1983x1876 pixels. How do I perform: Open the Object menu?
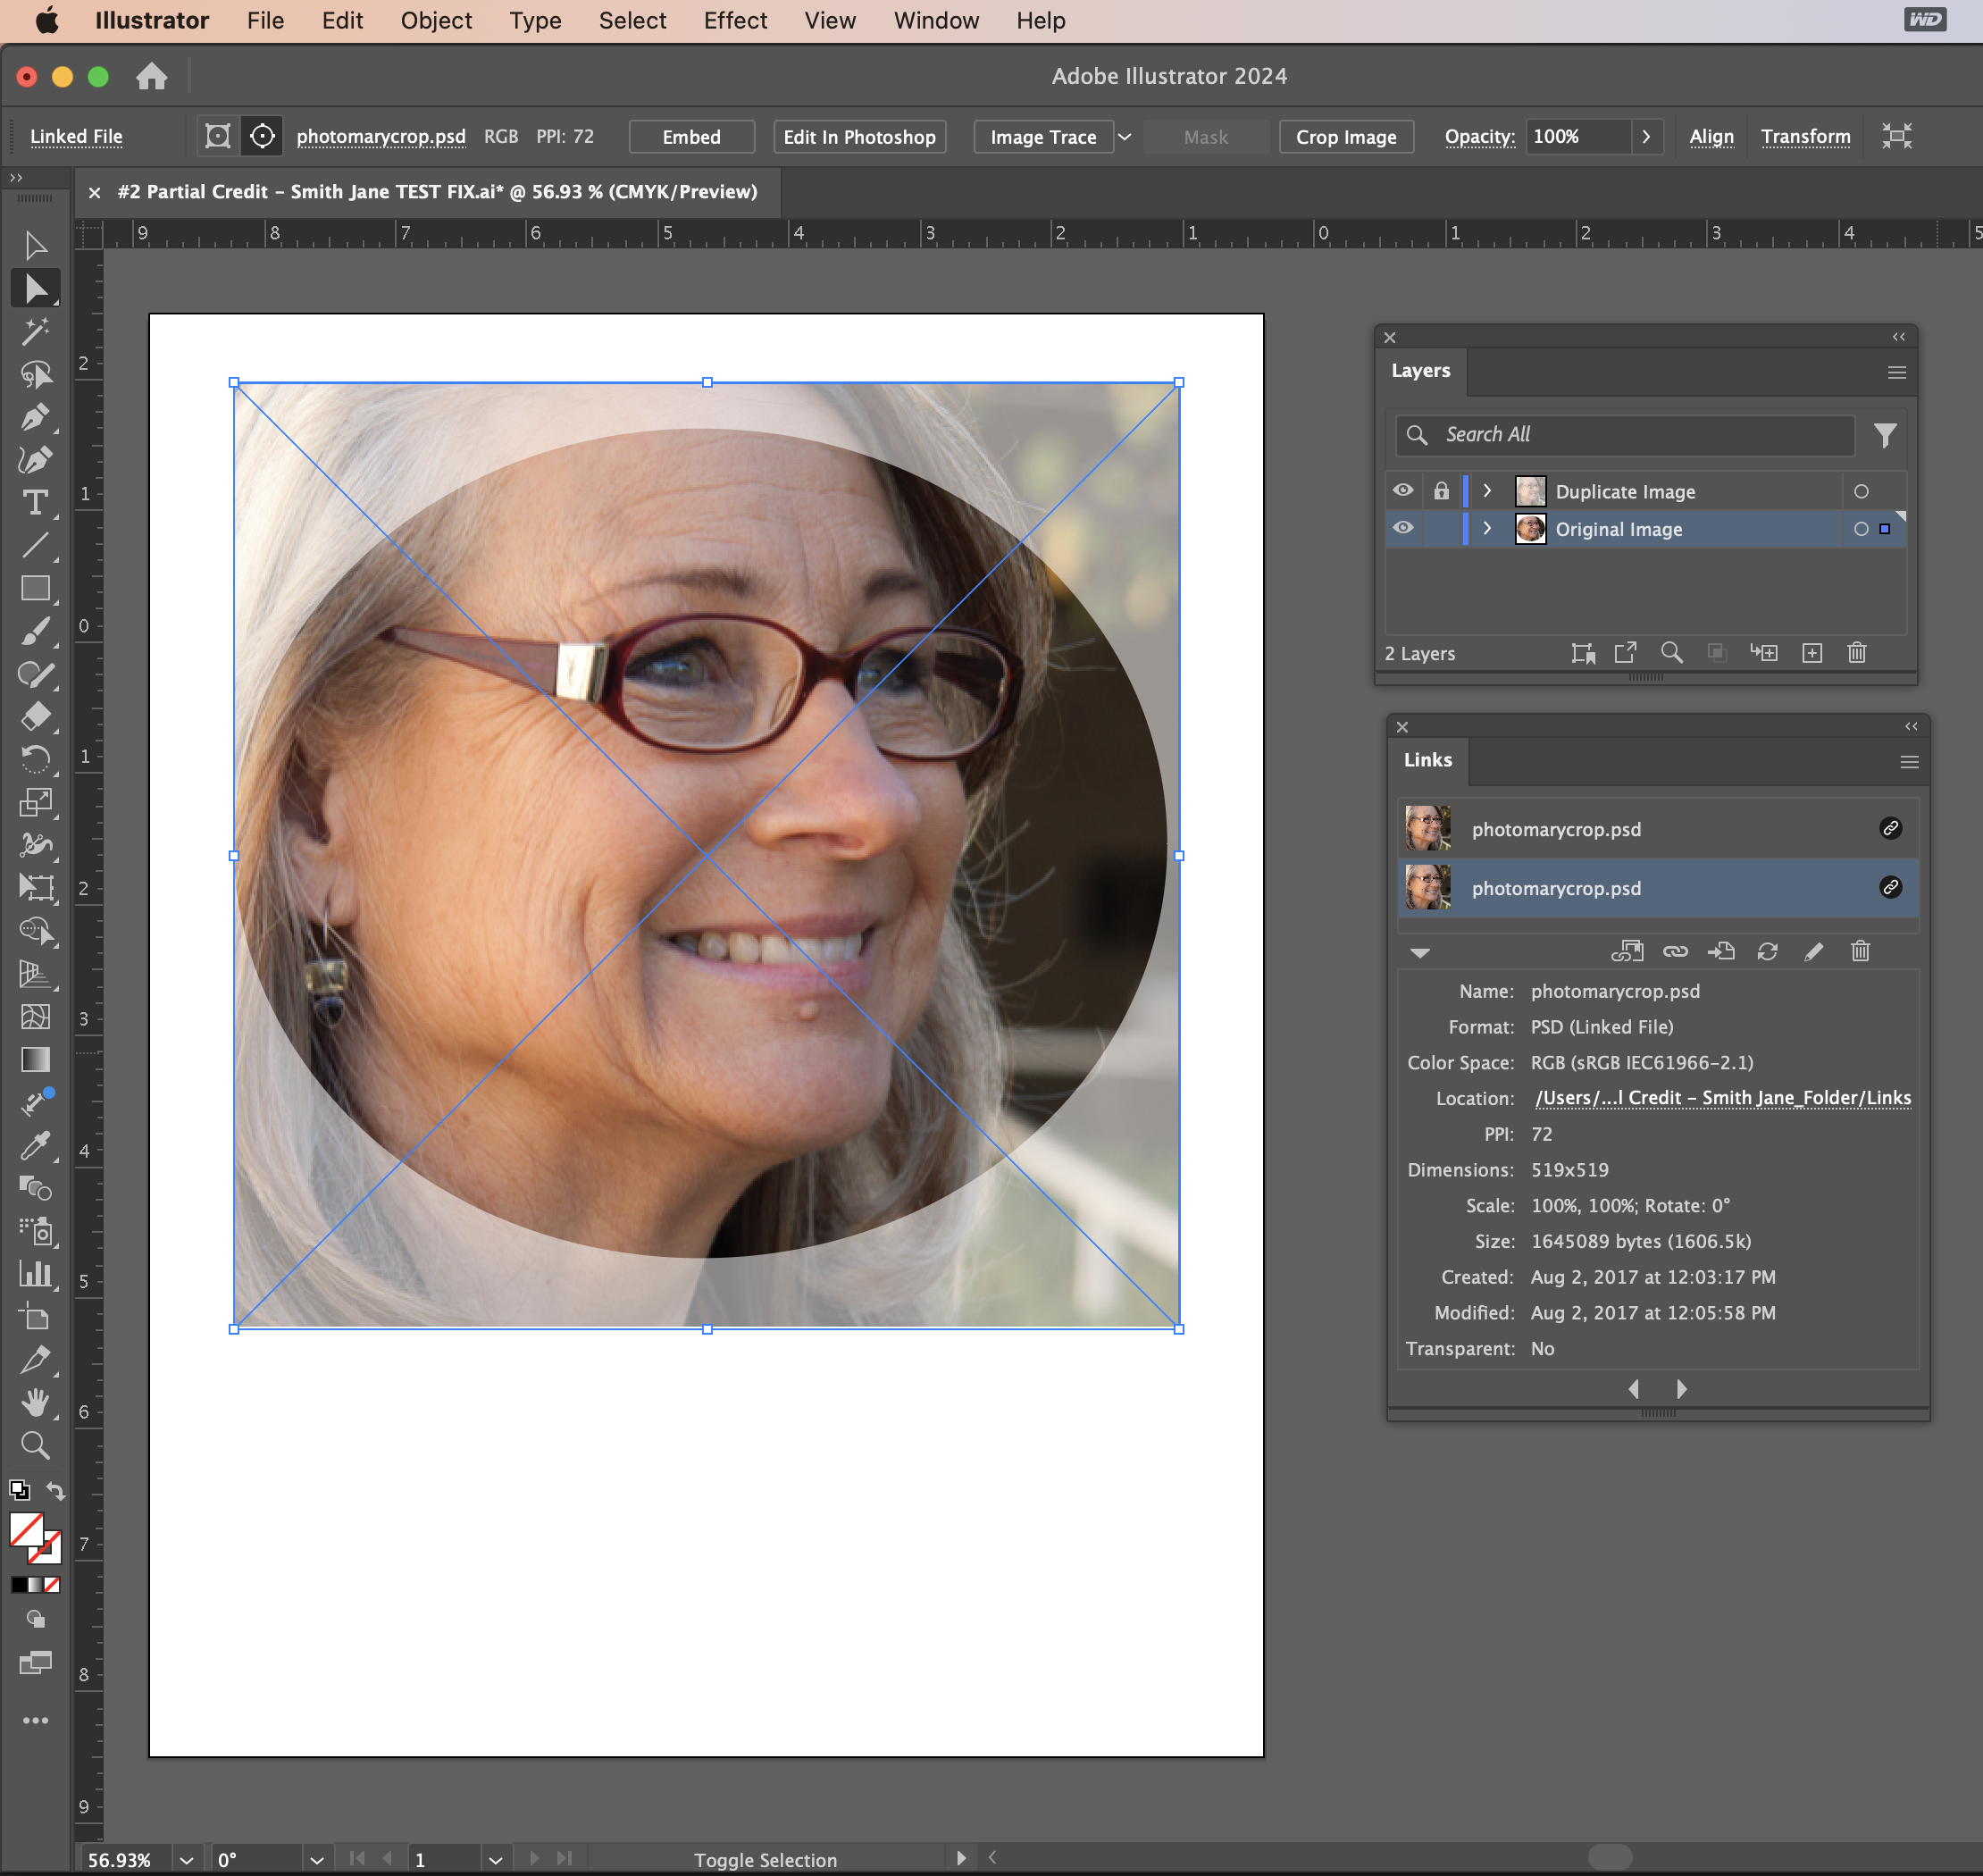[x=436, y=20]
